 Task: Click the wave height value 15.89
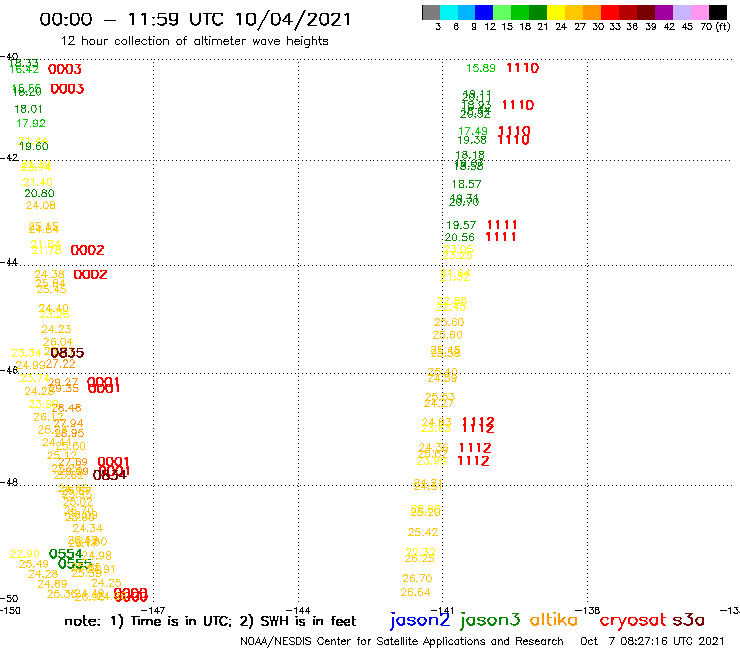tap(481, 68)
